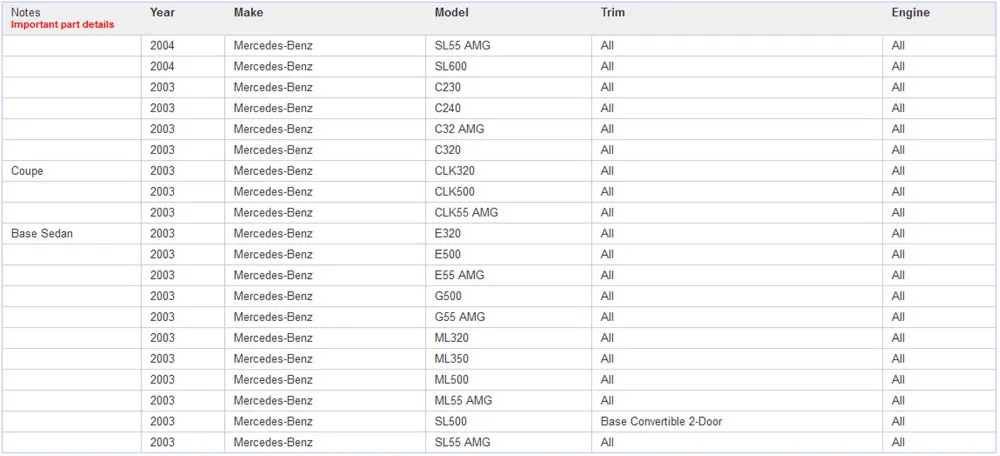Click the Engine 'All' cell in the SL500 row
The height and width of the screenshot is (456, 1000).
coord(898,422)
